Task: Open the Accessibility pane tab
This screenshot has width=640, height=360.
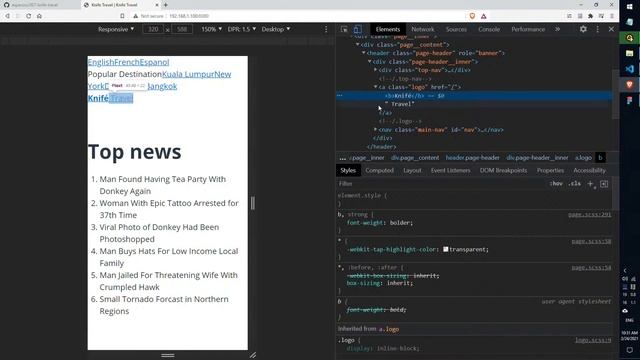Action: 589,170
